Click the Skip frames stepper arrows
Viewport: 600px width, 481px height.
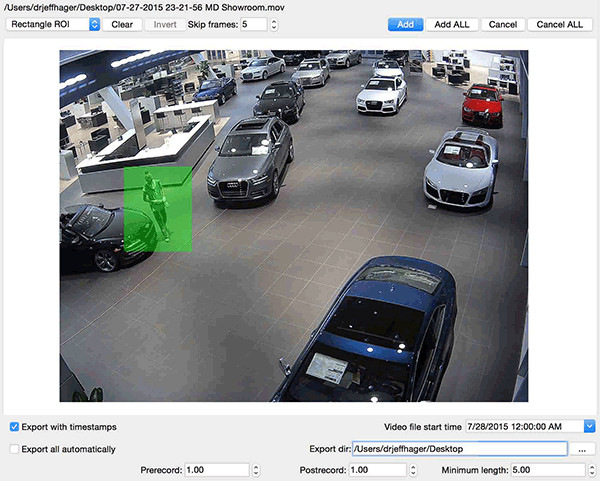(x=274, y=24)
